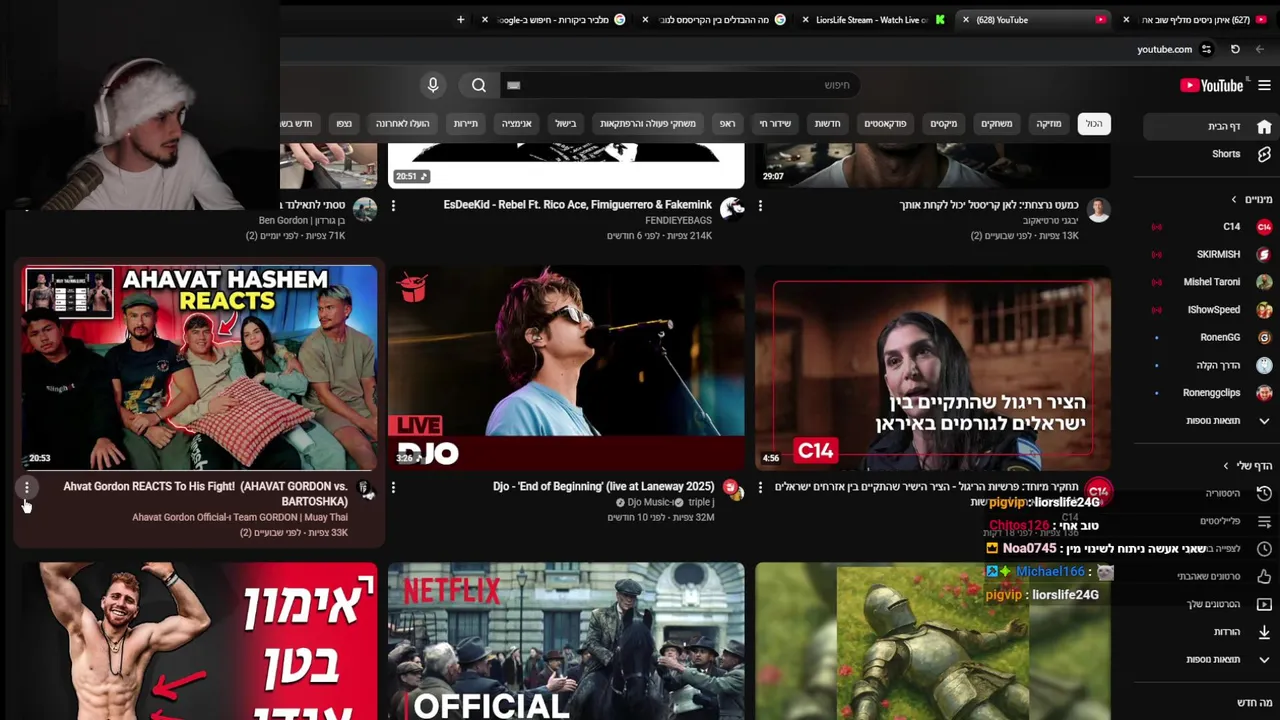Image resolution: width=1280 pixels, height=720 pixels.
Task: Open Downloads (הורדות) in the sidebar
Action: pyautogui.click(x=1207, y=632)
